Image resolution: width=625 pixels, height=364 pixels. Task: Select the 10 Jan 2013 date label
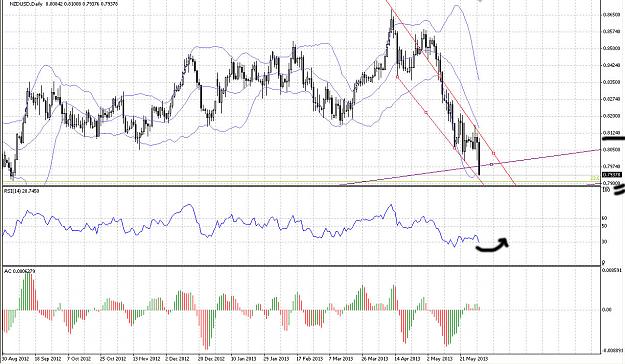coord(244,359)
